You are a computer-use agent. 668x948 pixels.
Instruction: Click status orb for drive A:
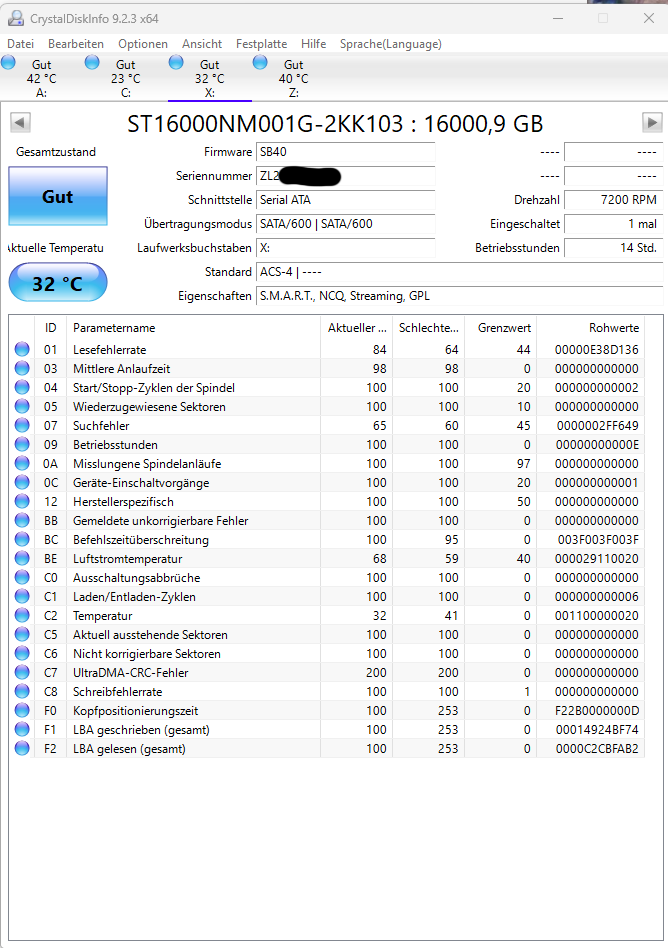[x=8, y=62]
